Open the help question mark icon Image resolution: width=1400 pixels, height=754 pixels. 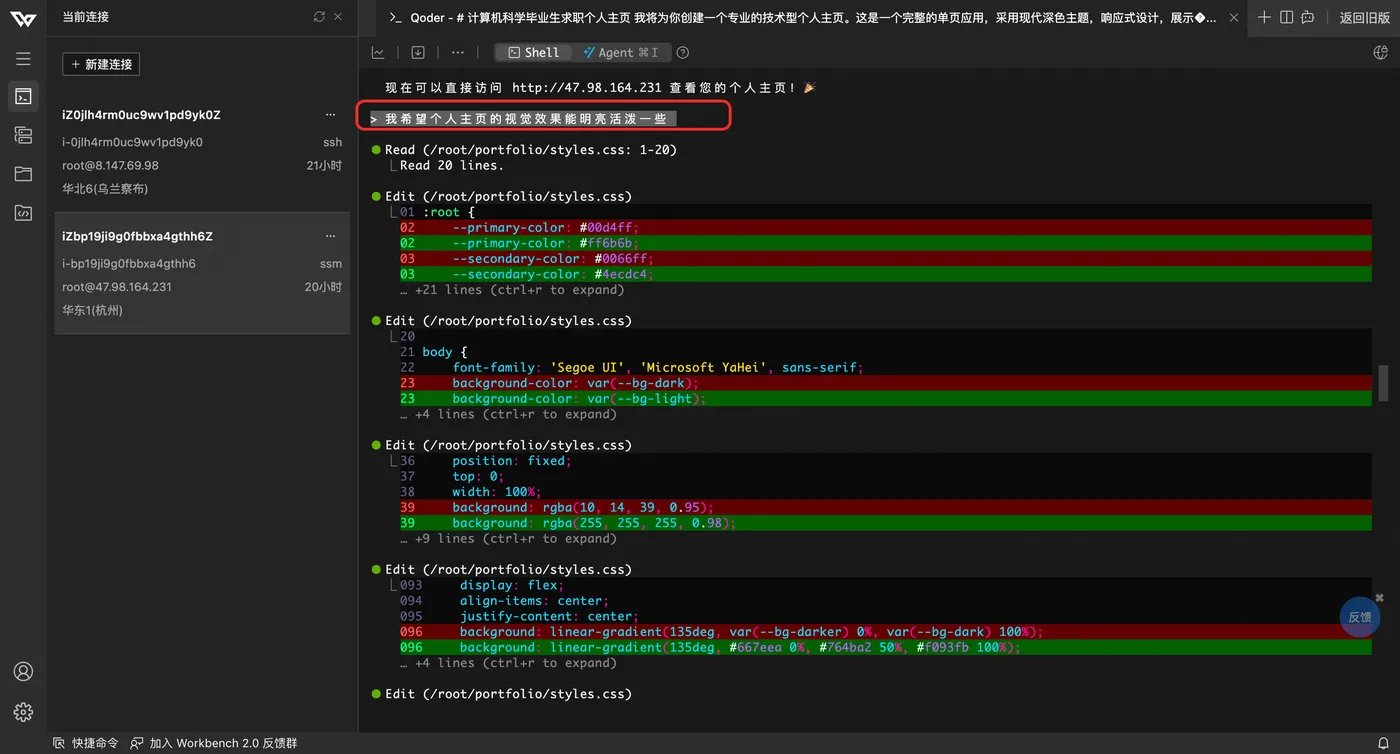683,53
